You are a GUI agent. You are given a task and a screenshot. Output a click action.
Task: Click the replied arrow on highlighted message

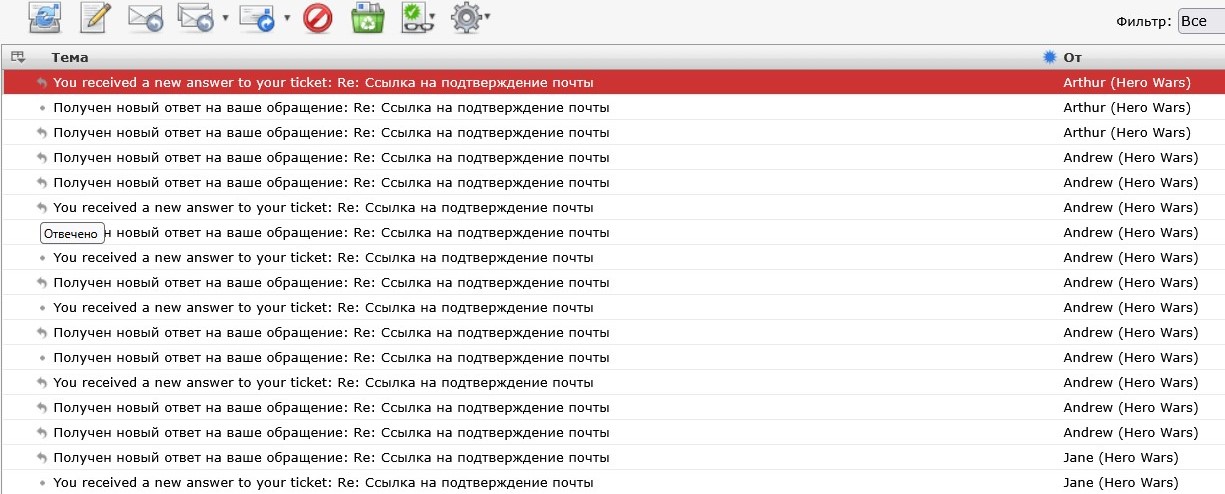click(41, 83)
